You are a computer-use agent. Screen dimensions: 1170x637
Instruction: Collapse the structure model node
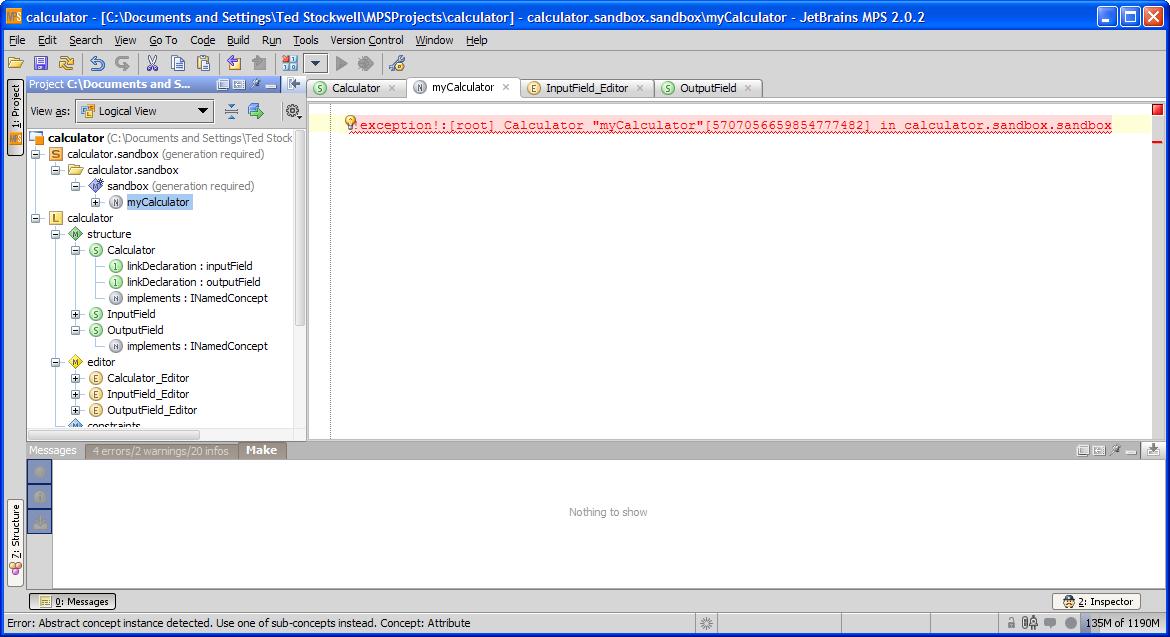click(x=56, y=234)
